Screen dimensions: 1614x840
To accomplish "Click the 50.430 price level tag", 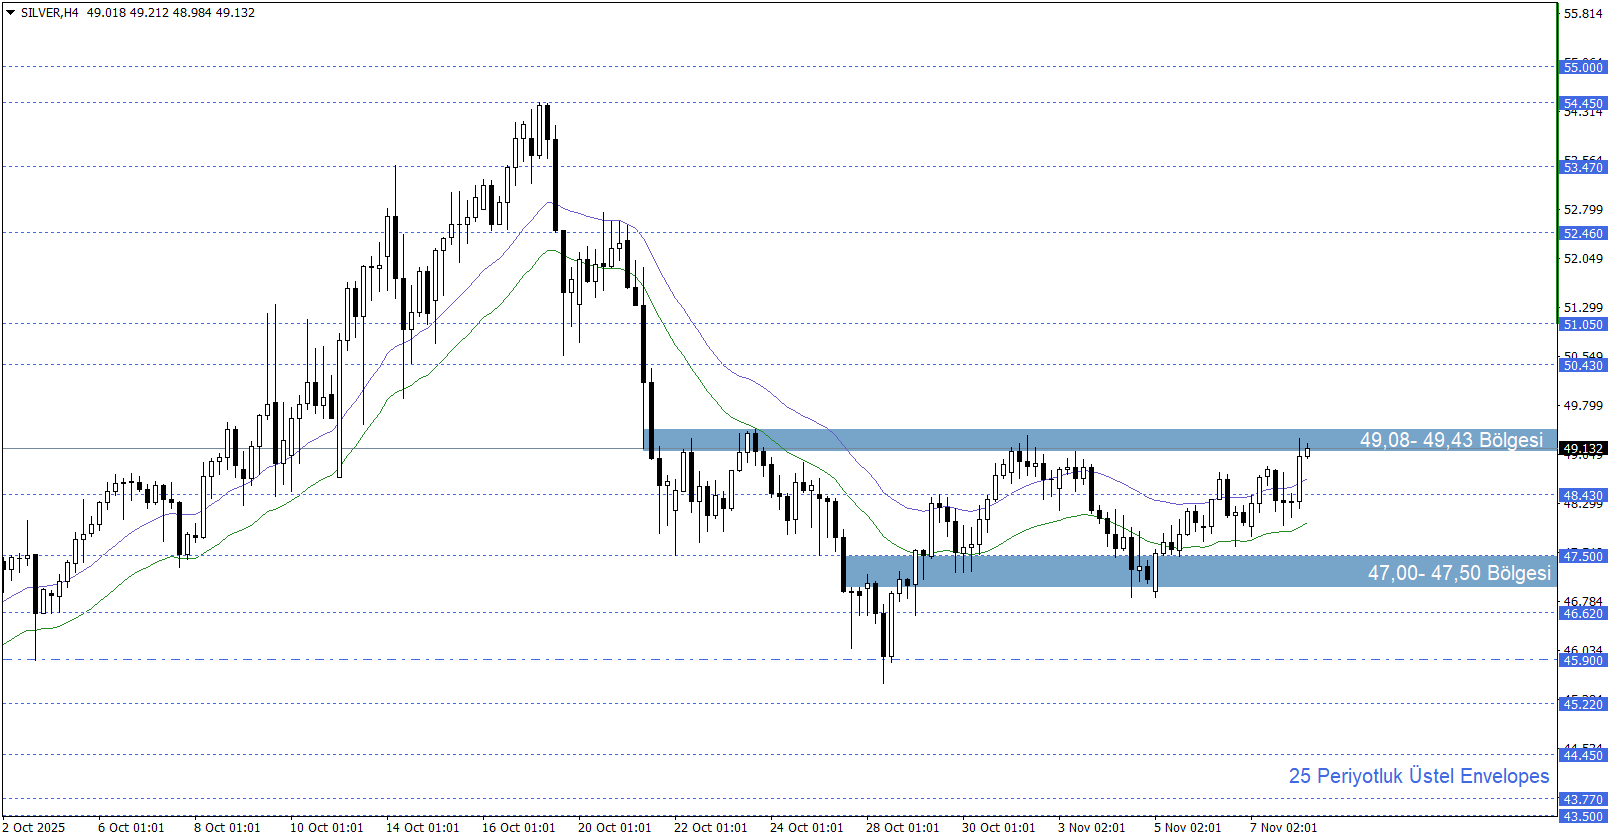I will click(x=1583, y=365).
